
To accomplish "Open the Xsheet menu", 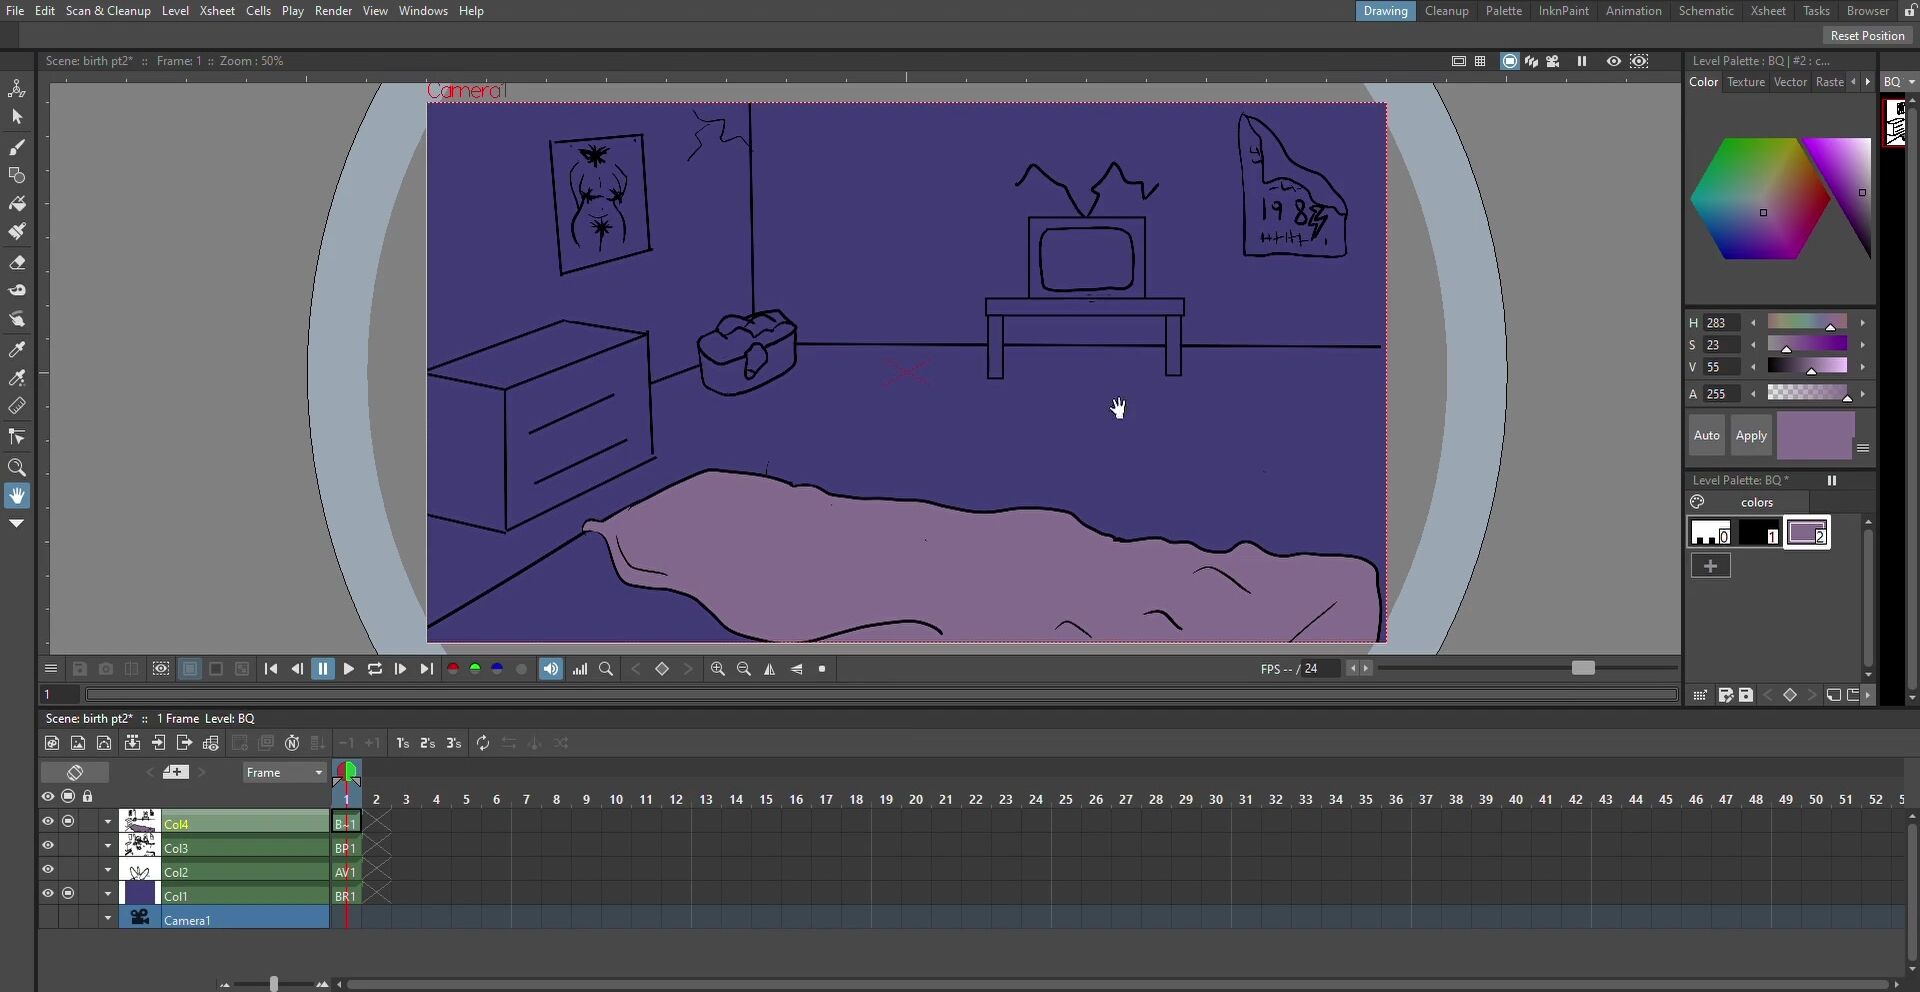I will coord(217,11).
